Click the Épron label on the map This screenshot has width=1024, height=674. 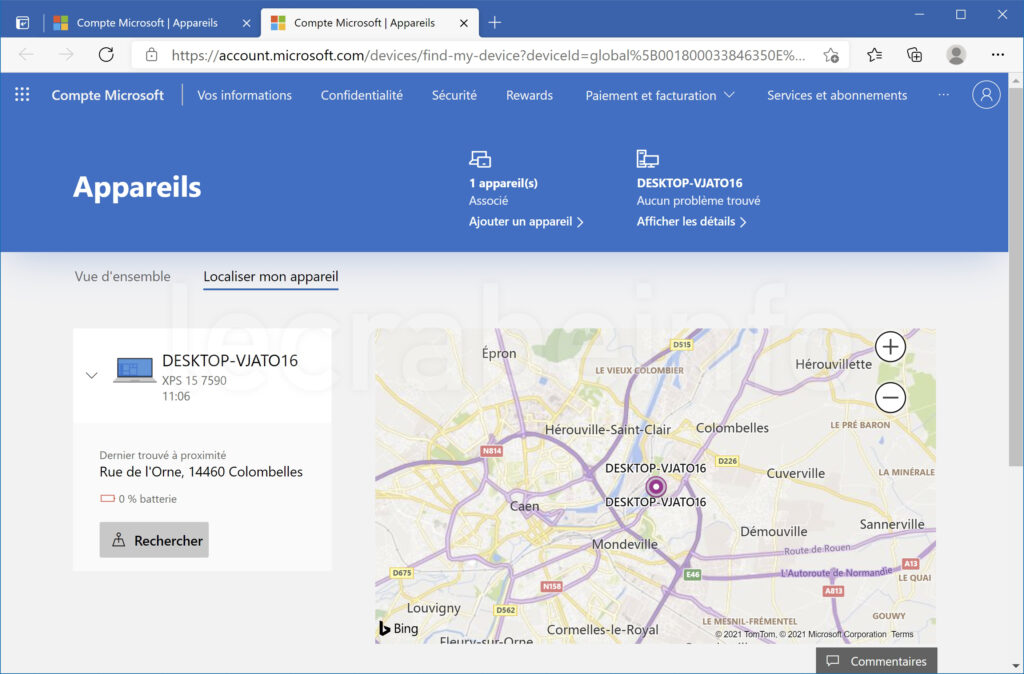coord(499,353)
